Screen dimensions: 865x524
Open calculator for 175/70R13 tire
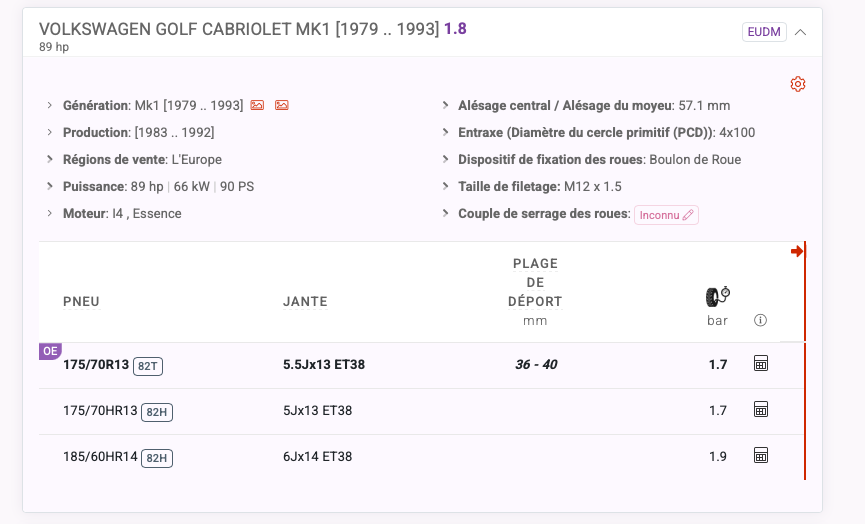click(761, 363)
